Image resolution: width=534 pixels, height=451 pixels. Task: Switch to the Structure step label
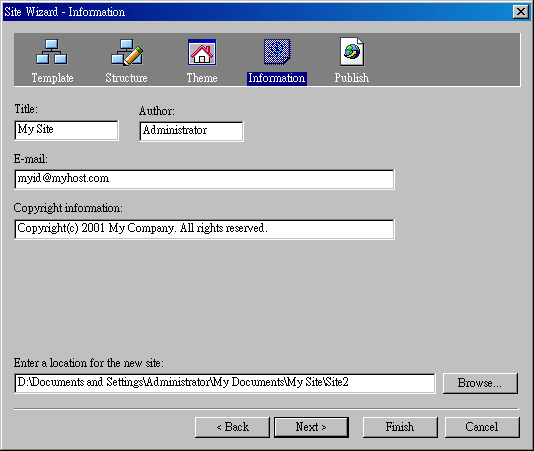(x=126, y=78)
